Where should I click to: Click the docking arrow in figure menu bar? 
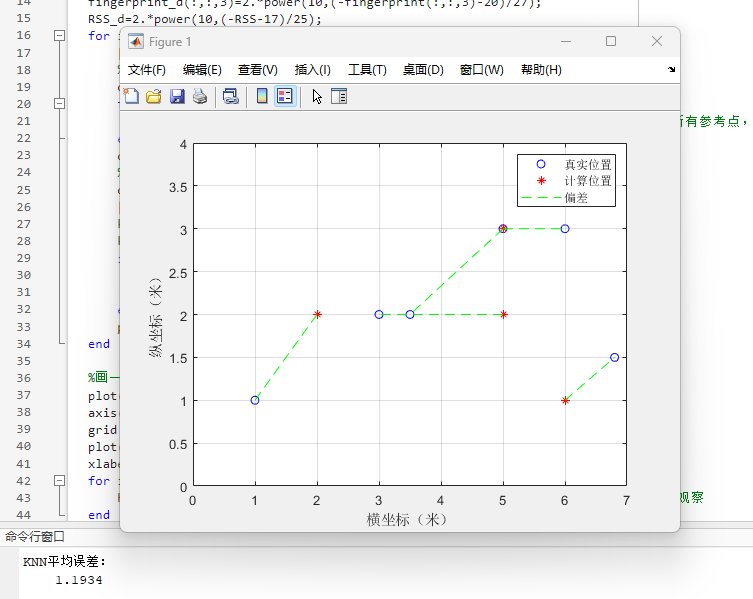click(671, 70)
